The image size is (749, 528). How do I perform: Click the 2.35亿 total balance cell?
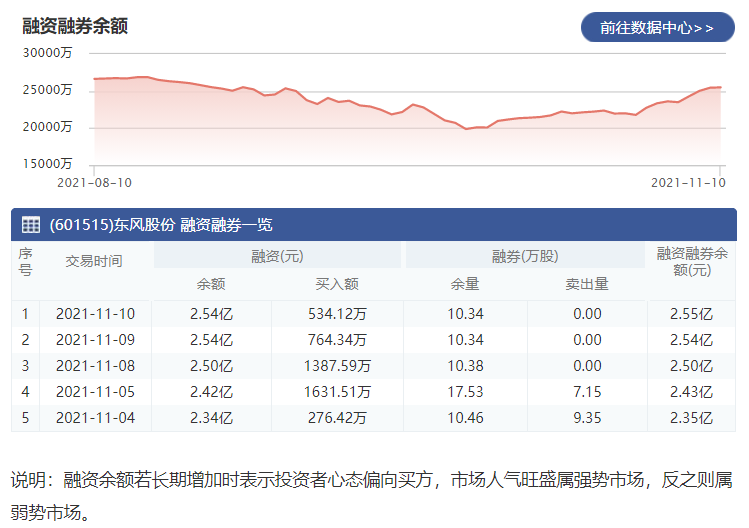click(691, 418)
